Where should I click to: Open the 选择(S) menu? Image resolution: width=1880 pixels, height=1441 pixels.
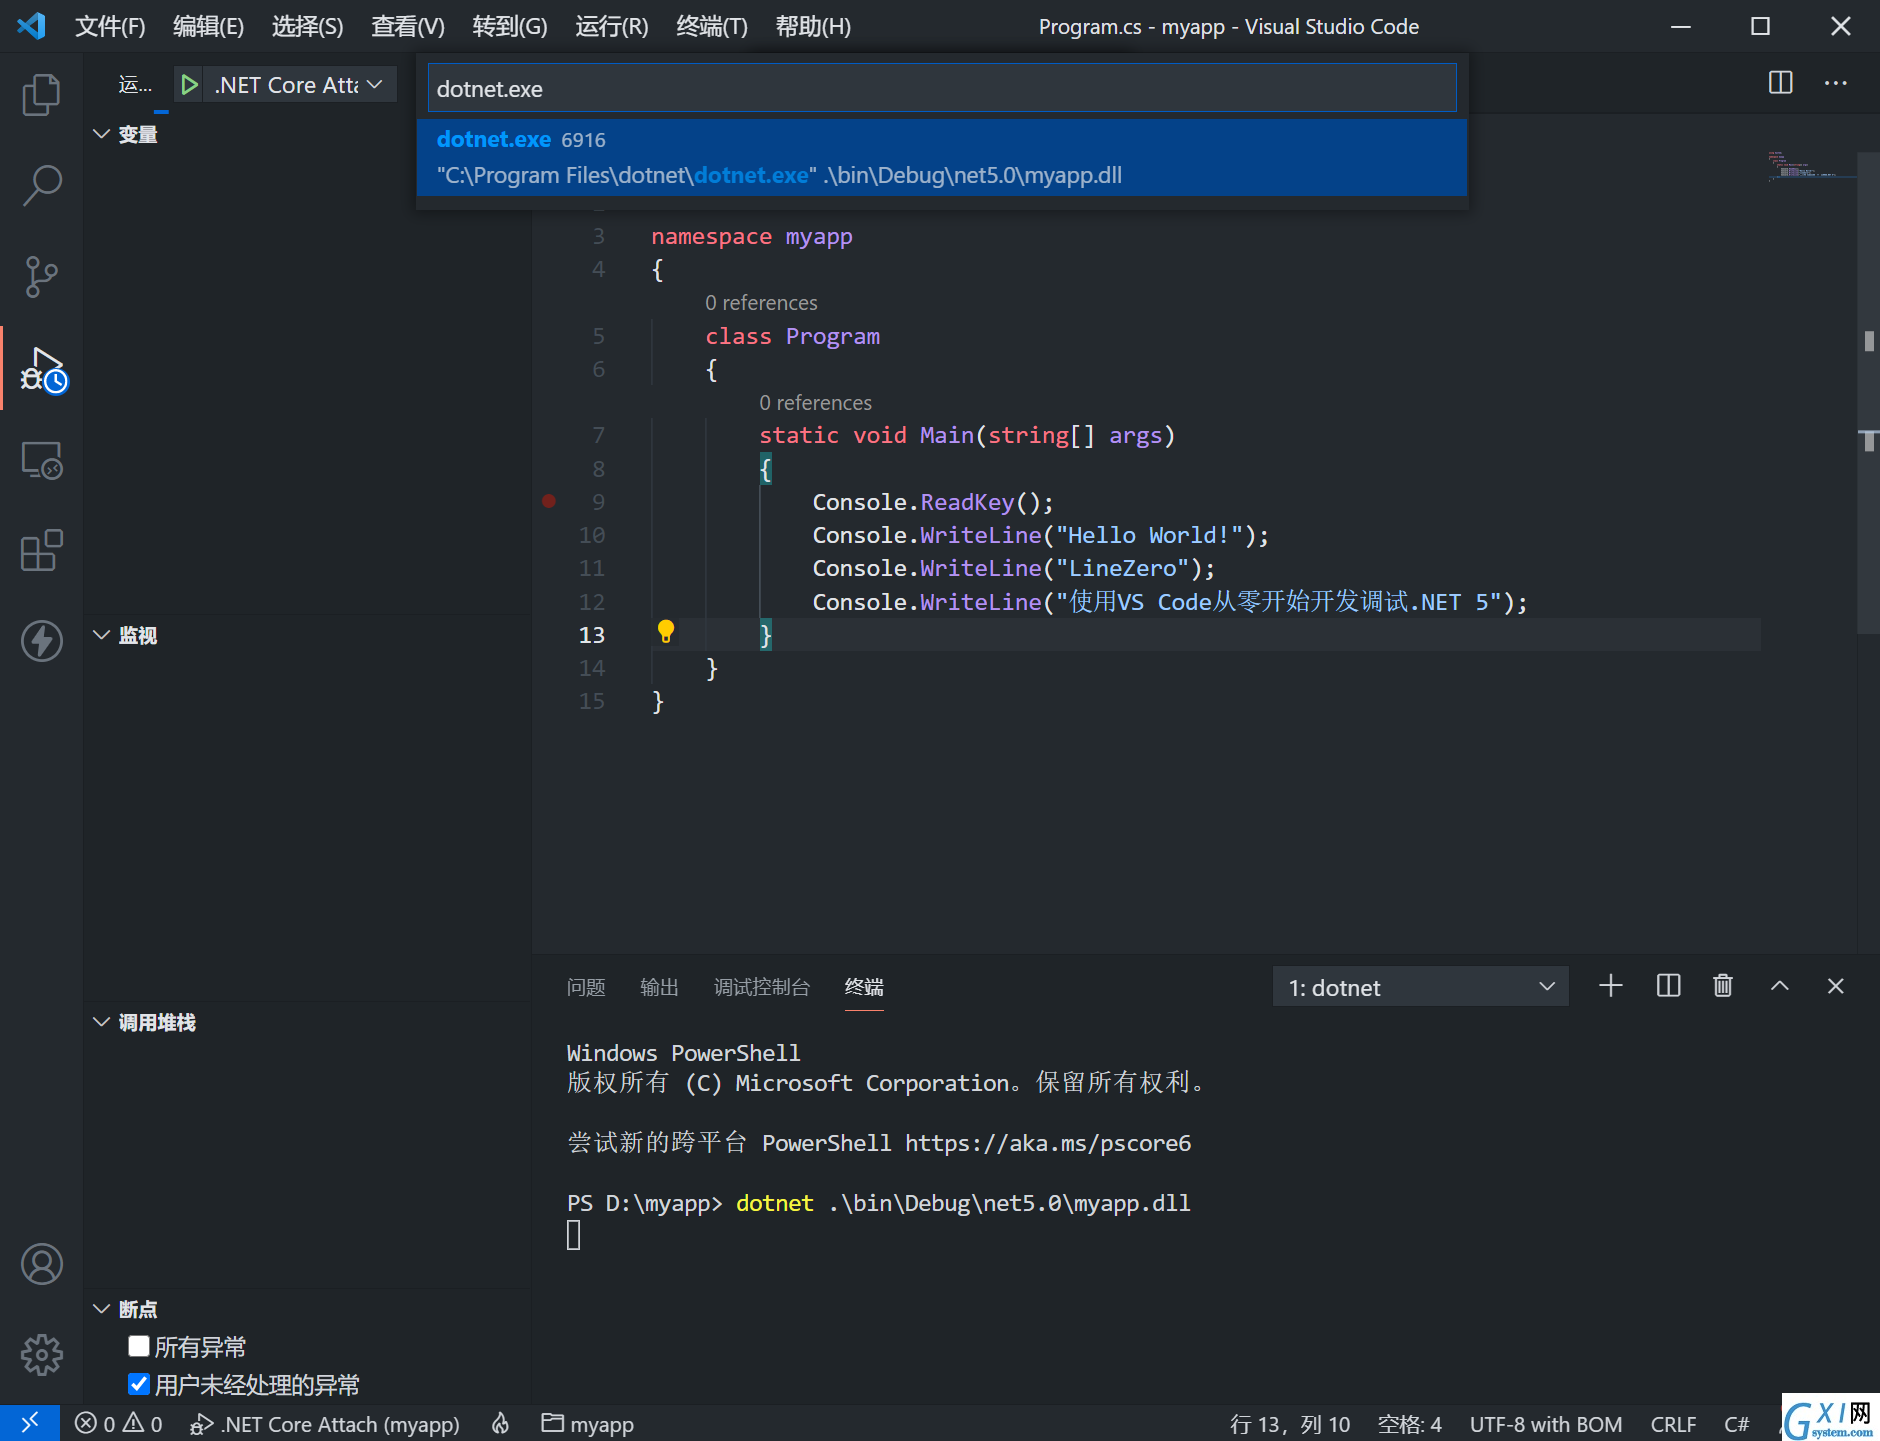click(307, 26)
